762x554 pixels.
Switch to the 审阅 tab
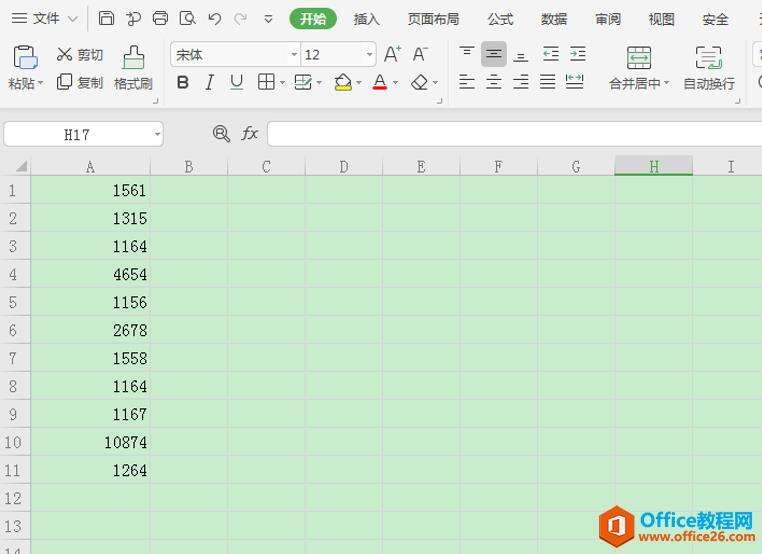pos(608,19)
